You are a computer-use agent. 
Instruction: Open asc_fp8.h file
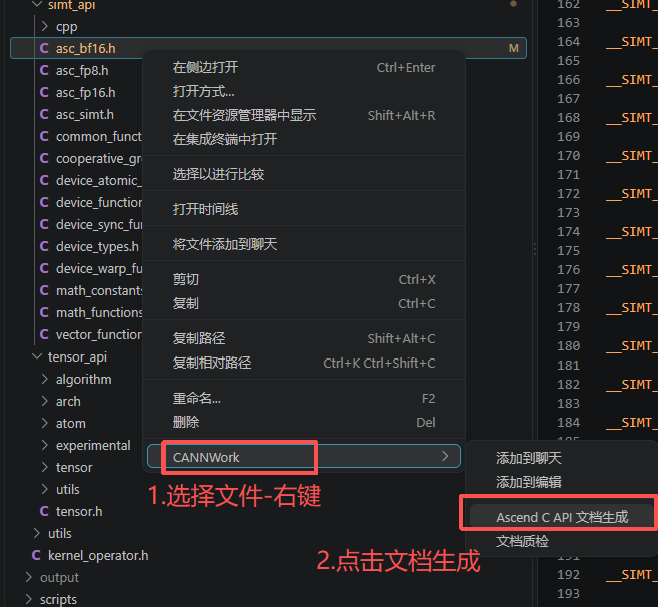(82, 71)
